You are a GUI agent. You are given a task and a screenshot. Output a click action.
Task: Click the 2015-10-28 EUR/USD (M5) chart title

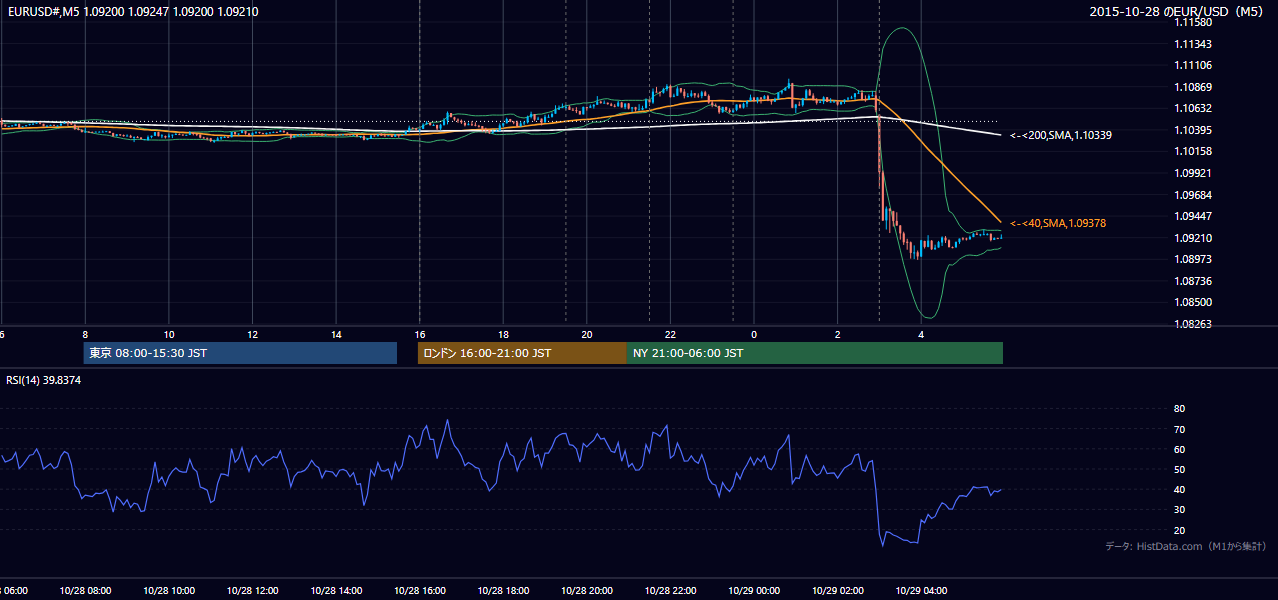coord(1176,11)
